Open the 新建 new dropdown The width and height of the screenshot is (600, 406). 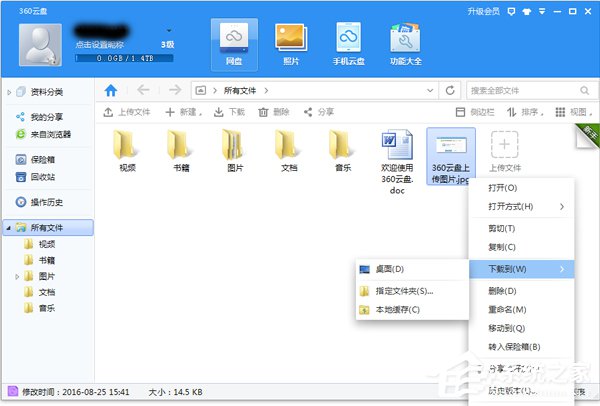tap(183, 112)
